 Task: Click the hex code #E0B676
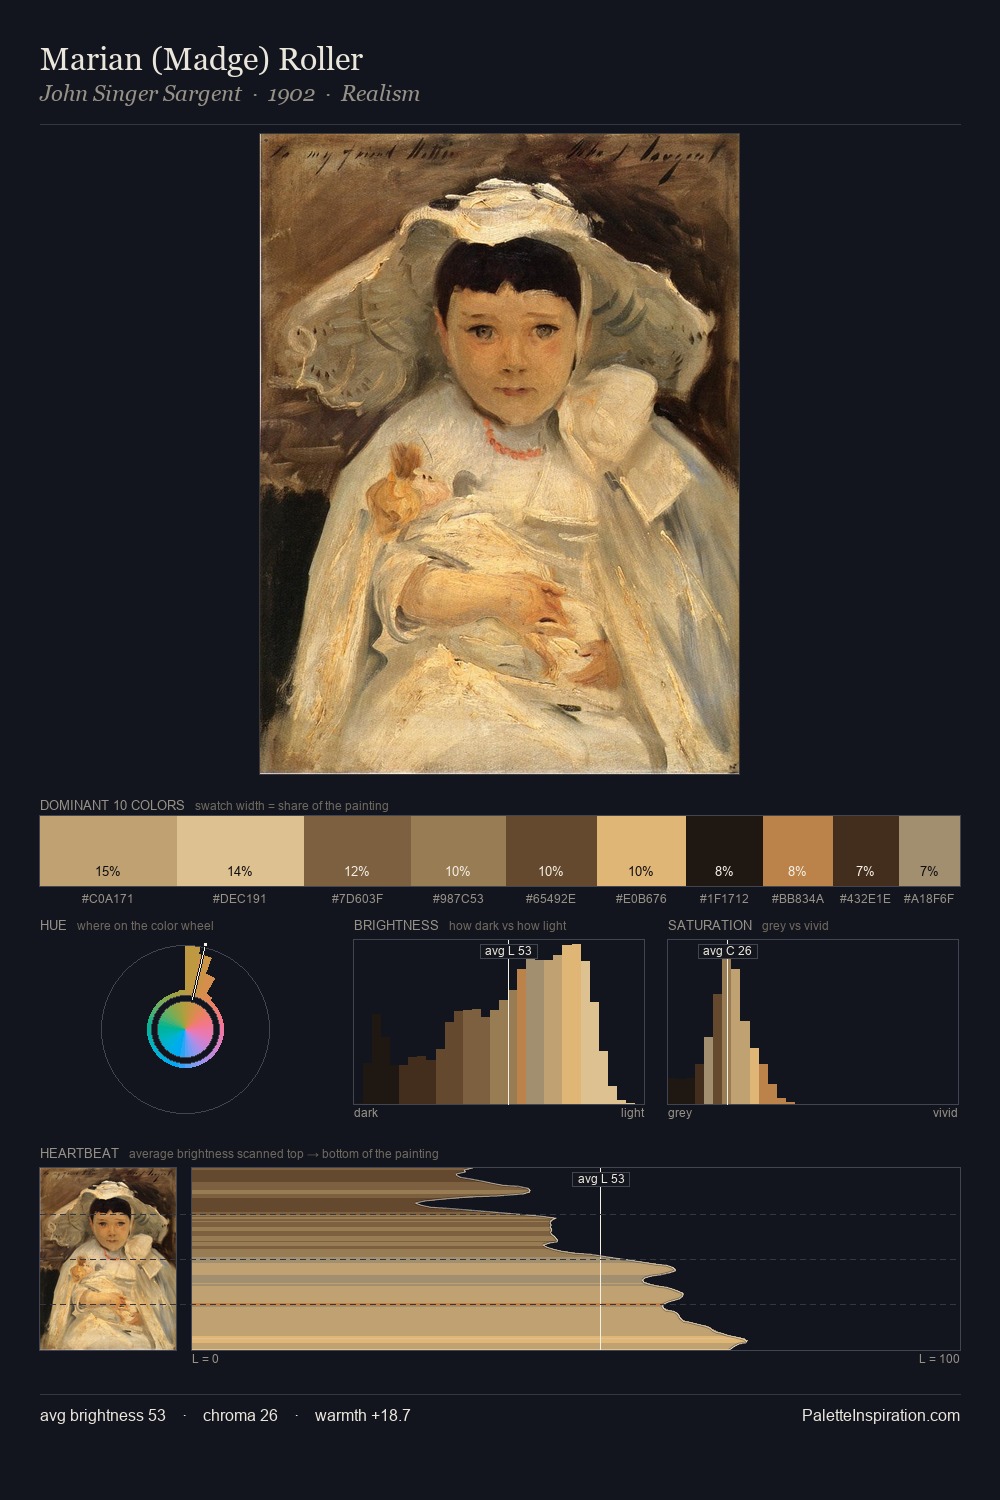641,899
